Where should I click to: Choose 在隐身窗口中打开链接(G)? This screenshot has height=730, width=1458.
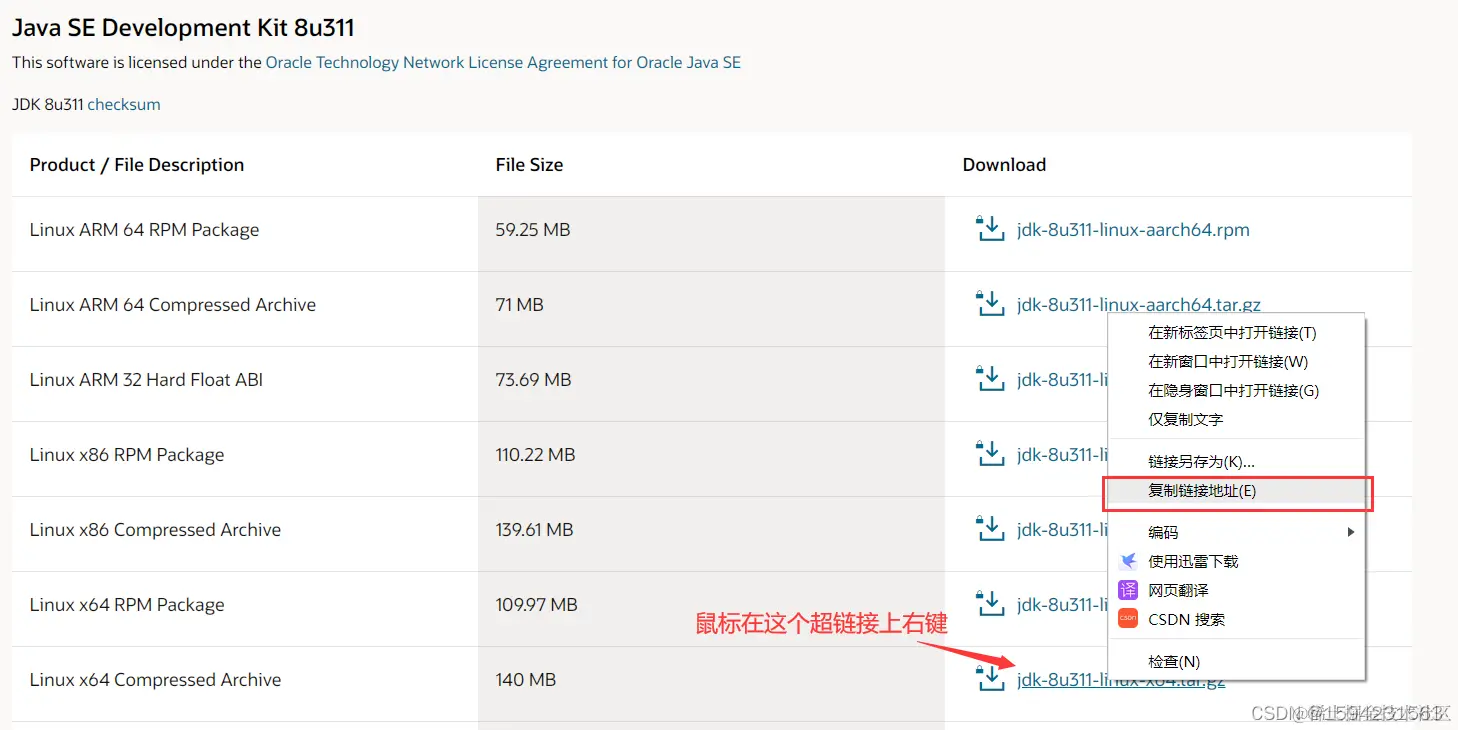[1236, 391]
